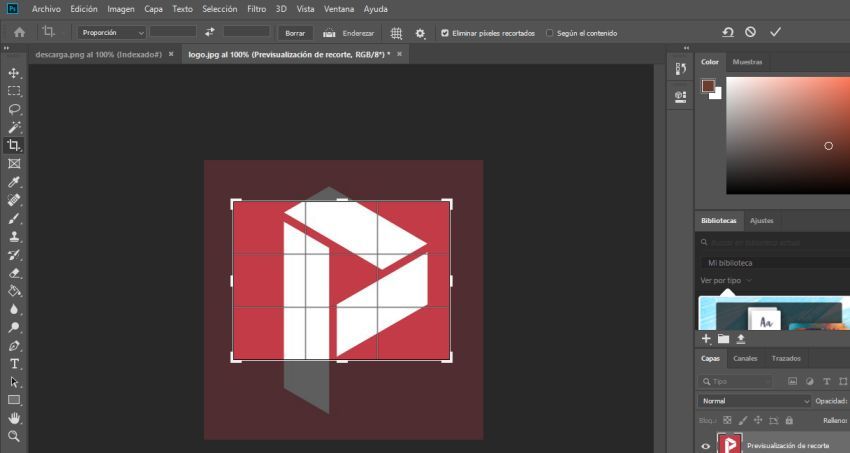Open the Proporción ratio dropdown
The height and width of the screenshot is (453, 850).
click(x=112, y=33)
